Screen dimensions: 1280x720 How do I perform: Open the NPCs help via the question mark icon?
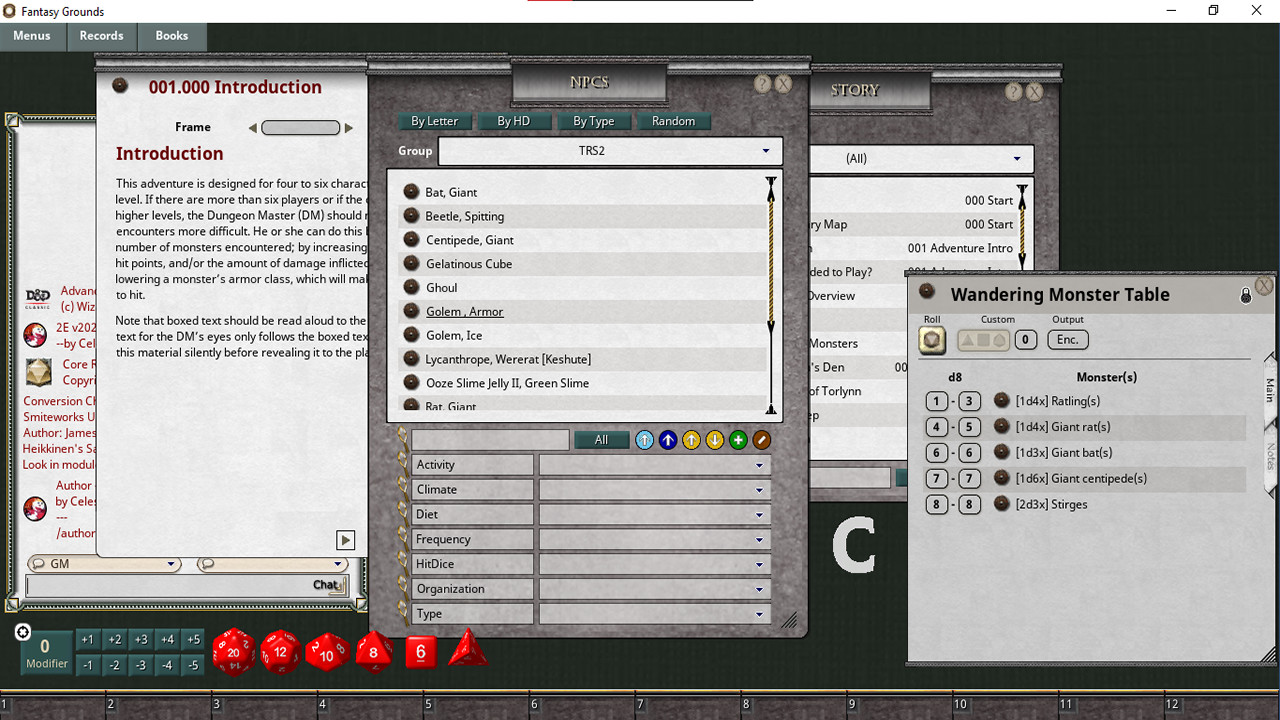762,84
